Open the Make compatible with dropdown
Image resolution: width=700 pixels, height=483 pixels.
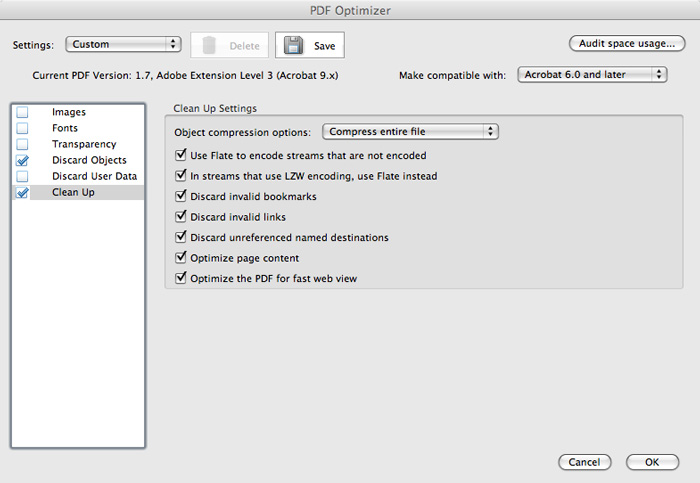(592, 75)
